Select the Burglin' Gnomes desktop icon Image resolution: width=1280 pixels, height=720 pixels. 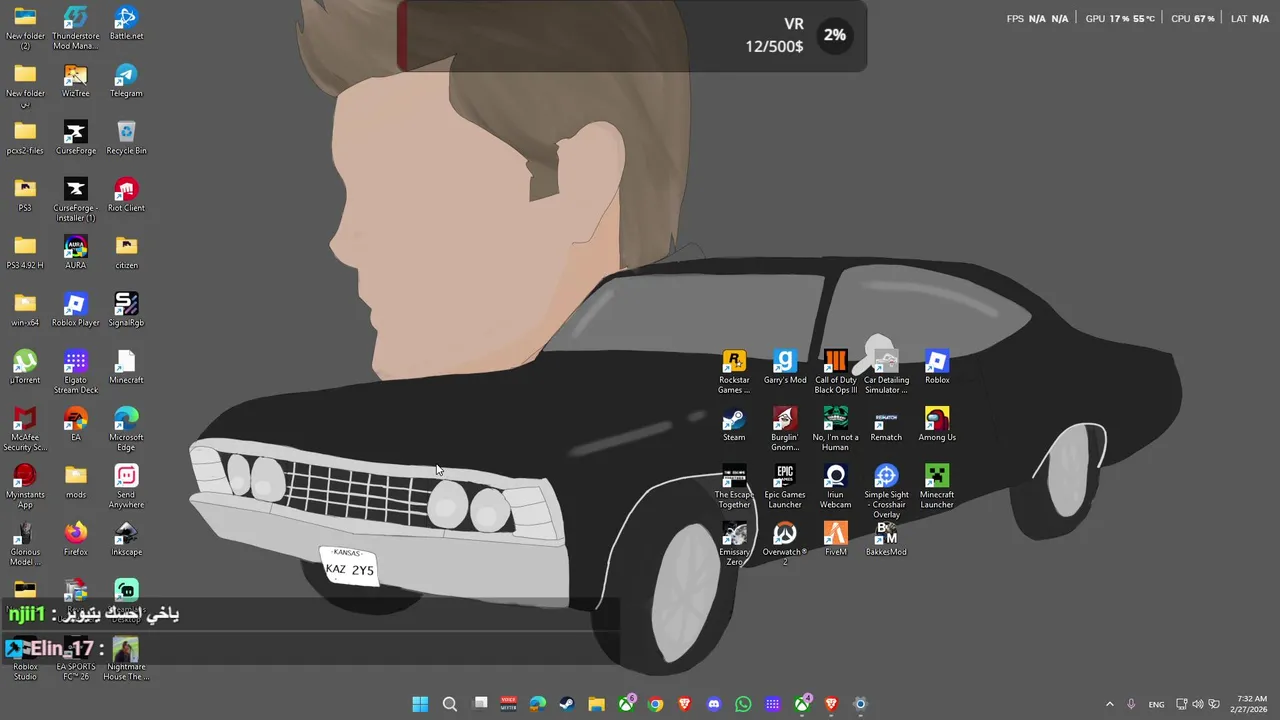785,429
